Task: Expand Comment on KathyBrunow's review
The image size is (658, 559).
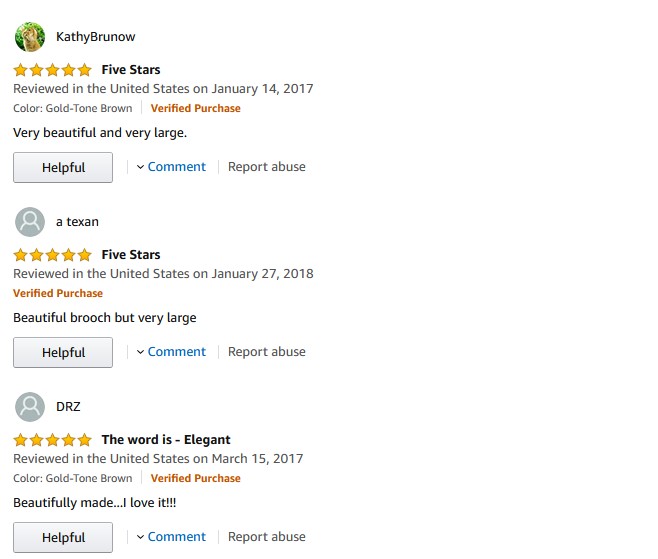Action: coord(171,167)
